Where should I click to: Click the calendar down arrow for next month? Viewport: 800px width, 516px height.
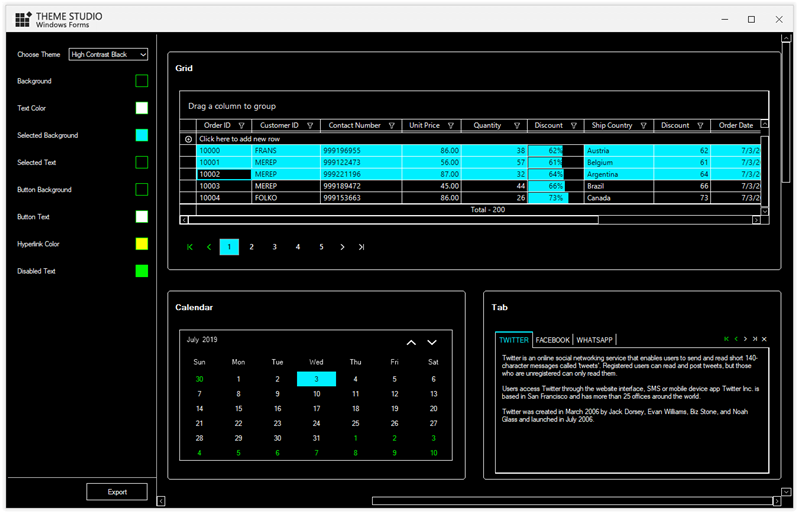[432, 342]
